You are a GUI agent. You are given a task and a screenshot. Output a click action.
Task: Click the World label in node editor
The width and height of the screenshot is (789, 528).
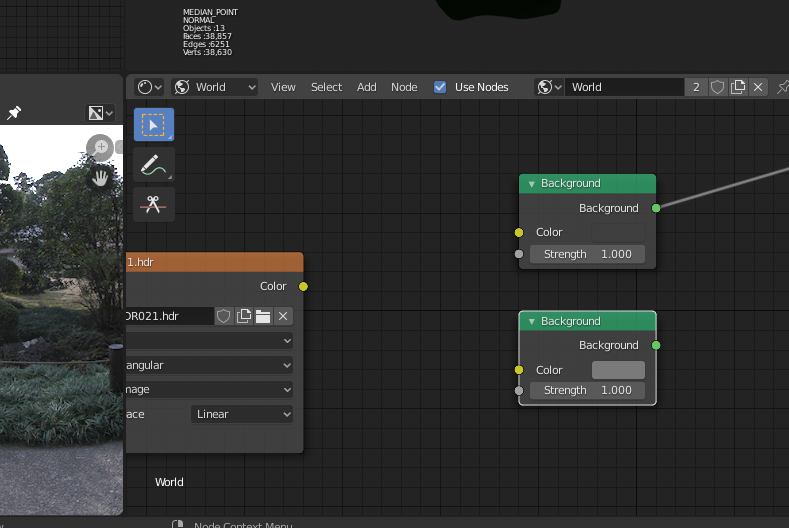click(x=169, y=482)
